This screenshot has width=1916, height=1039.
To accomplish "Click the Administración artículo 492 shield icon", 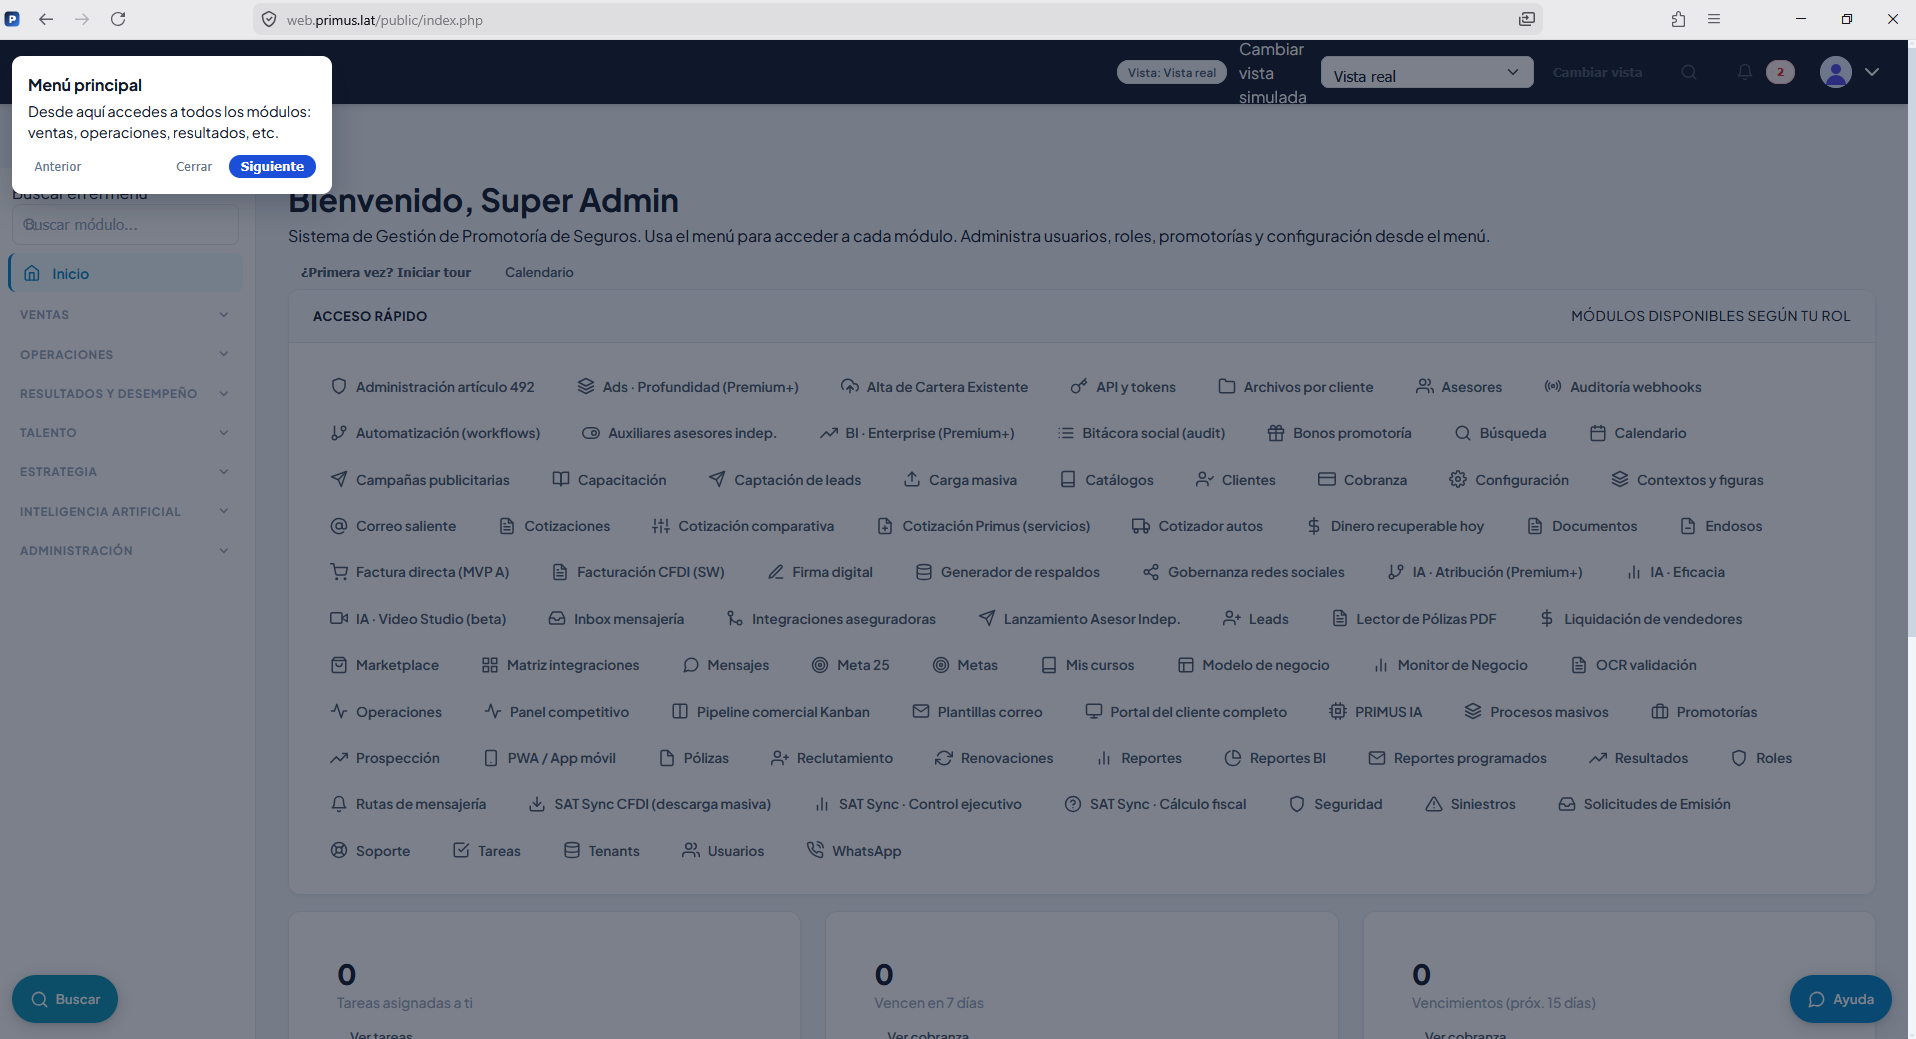I will coord(339,386).
